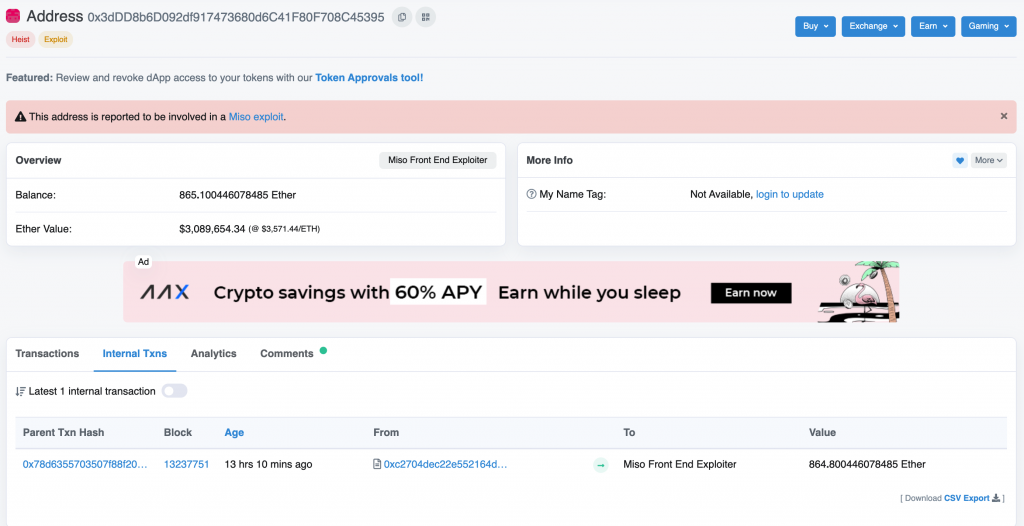1024x526 pixels.
Task: Open the Gaming dropdown
Action: 988,26
